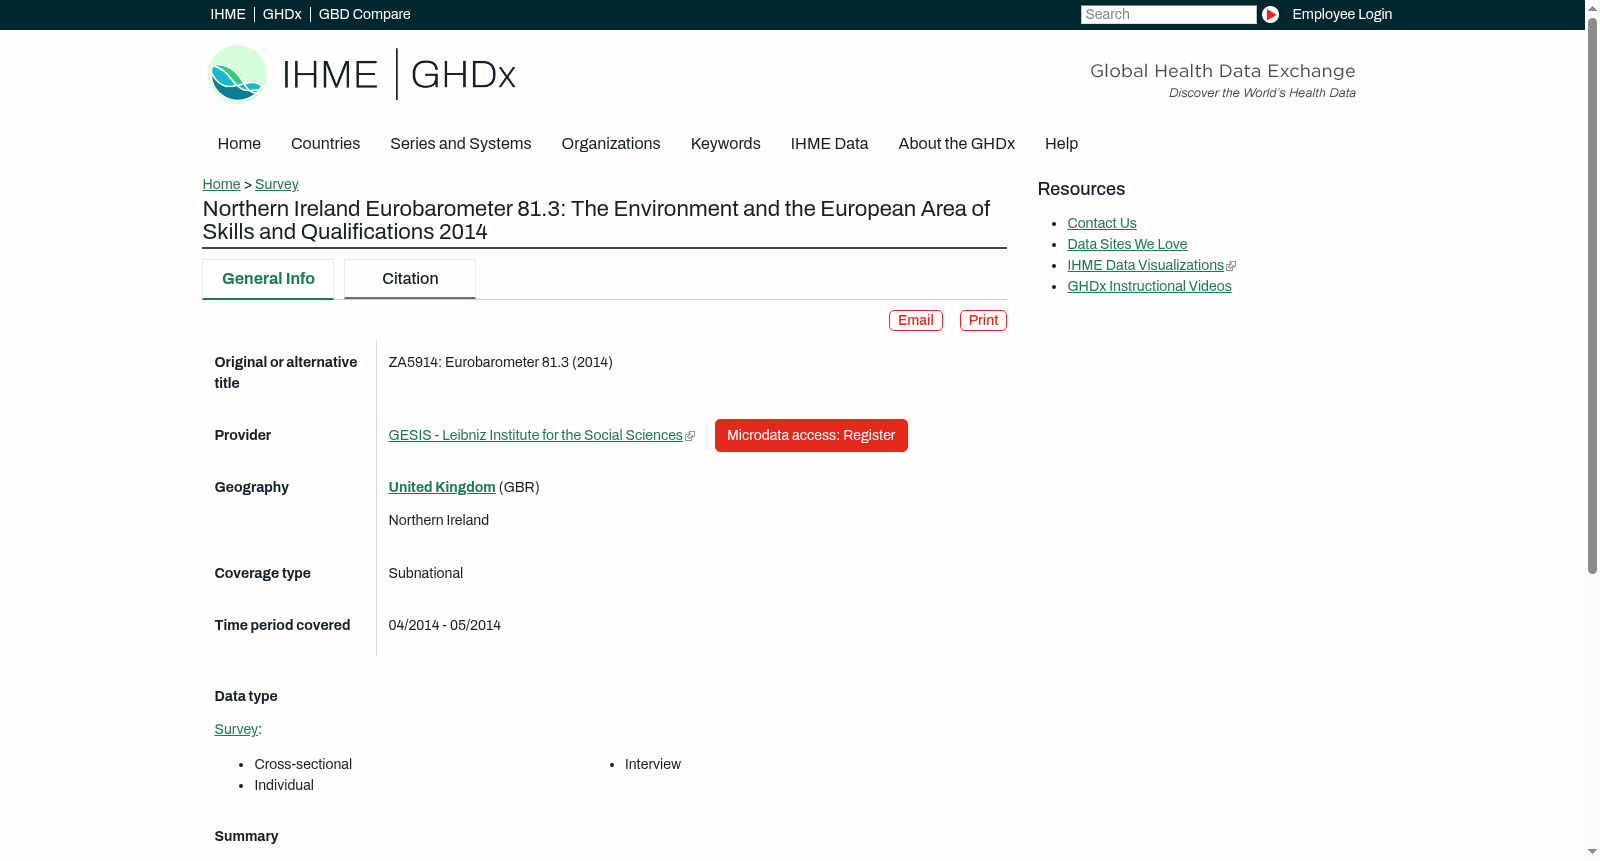
Task: Click scrollbar down arrow
Action: (1592, 852)
